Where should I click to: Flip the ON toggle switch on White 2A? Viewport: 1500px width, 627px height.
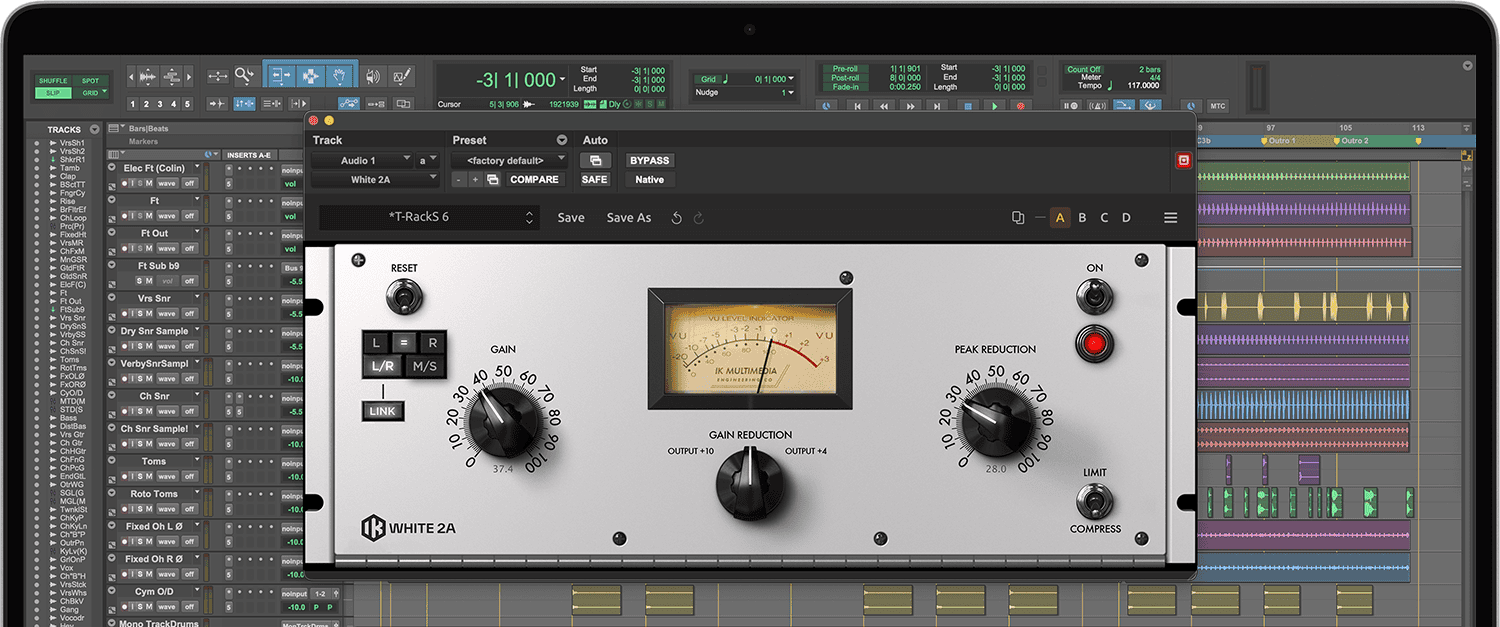[1094, 296]
